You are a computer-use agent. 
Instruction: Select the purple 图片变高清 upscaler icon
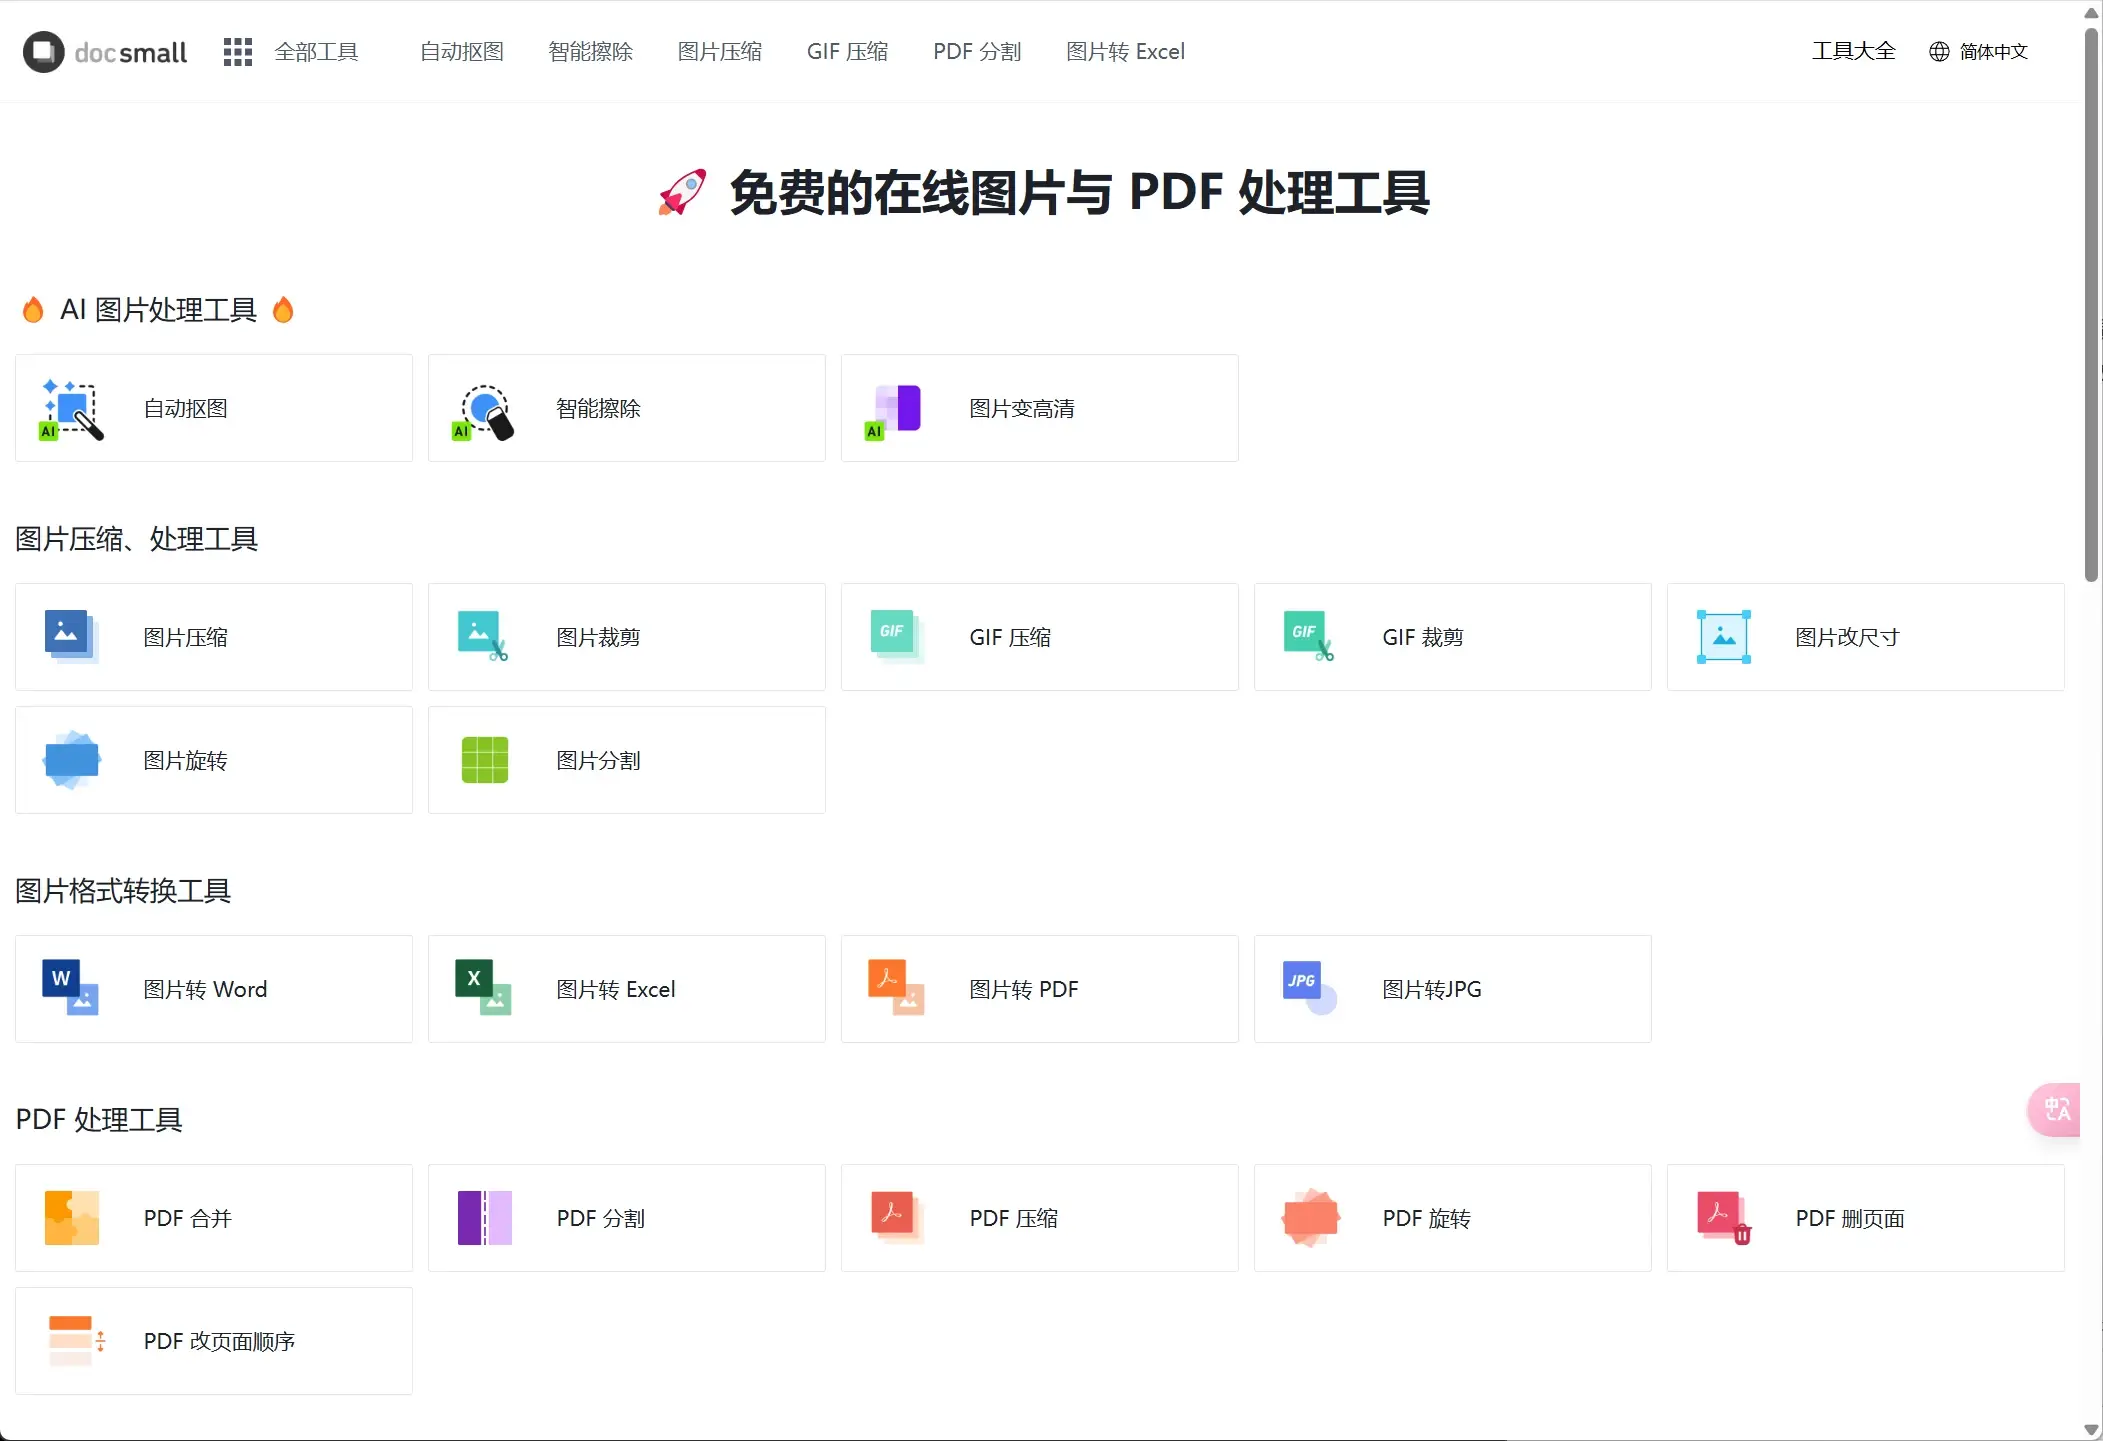[896, 410]
